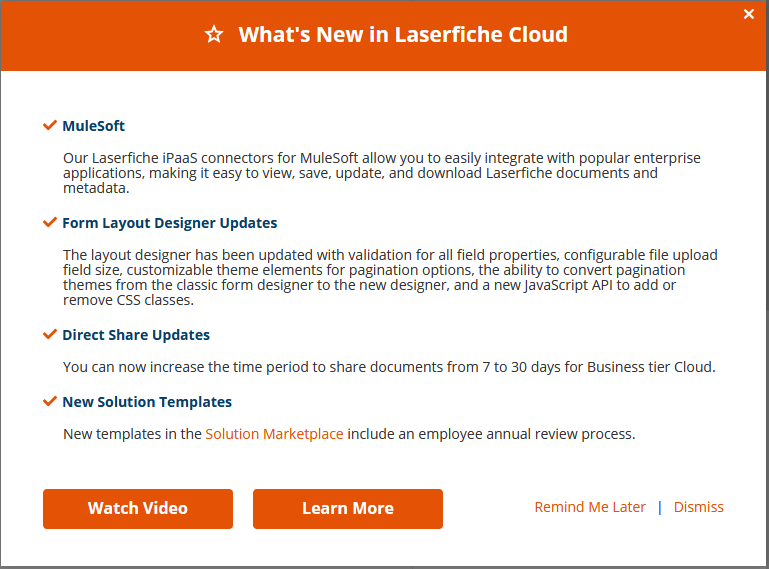Screen dimensions: 769x569
Task: Click the star icon in the header
Action: point(214,35)
